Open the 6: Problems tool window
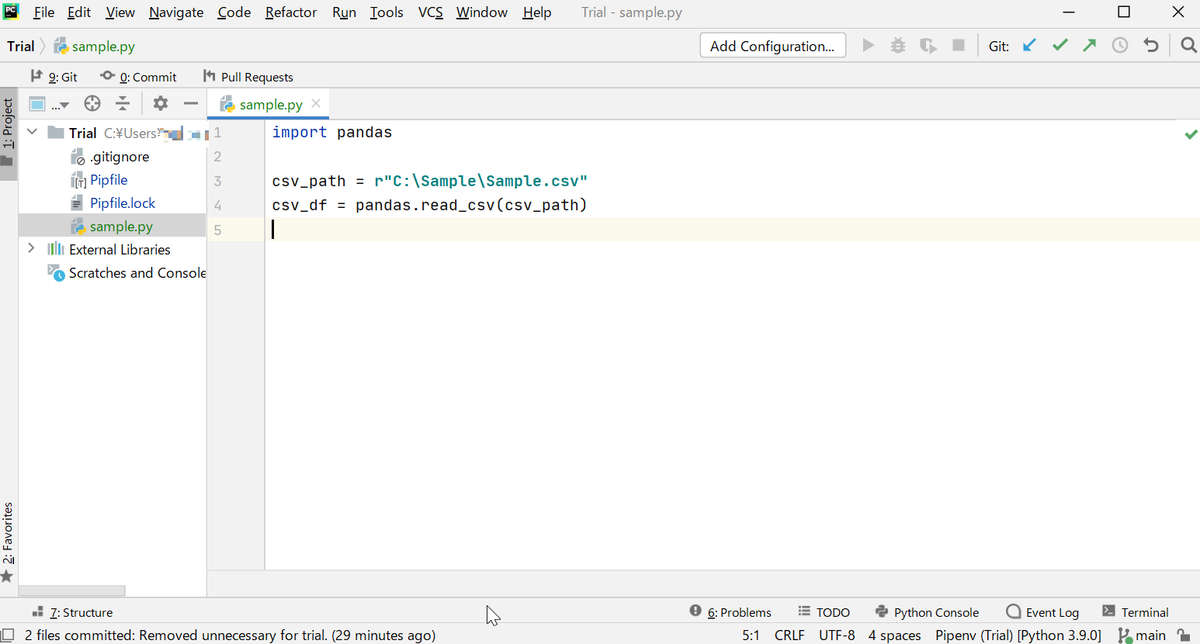The image size is (1200, 644). pos(730,612)
